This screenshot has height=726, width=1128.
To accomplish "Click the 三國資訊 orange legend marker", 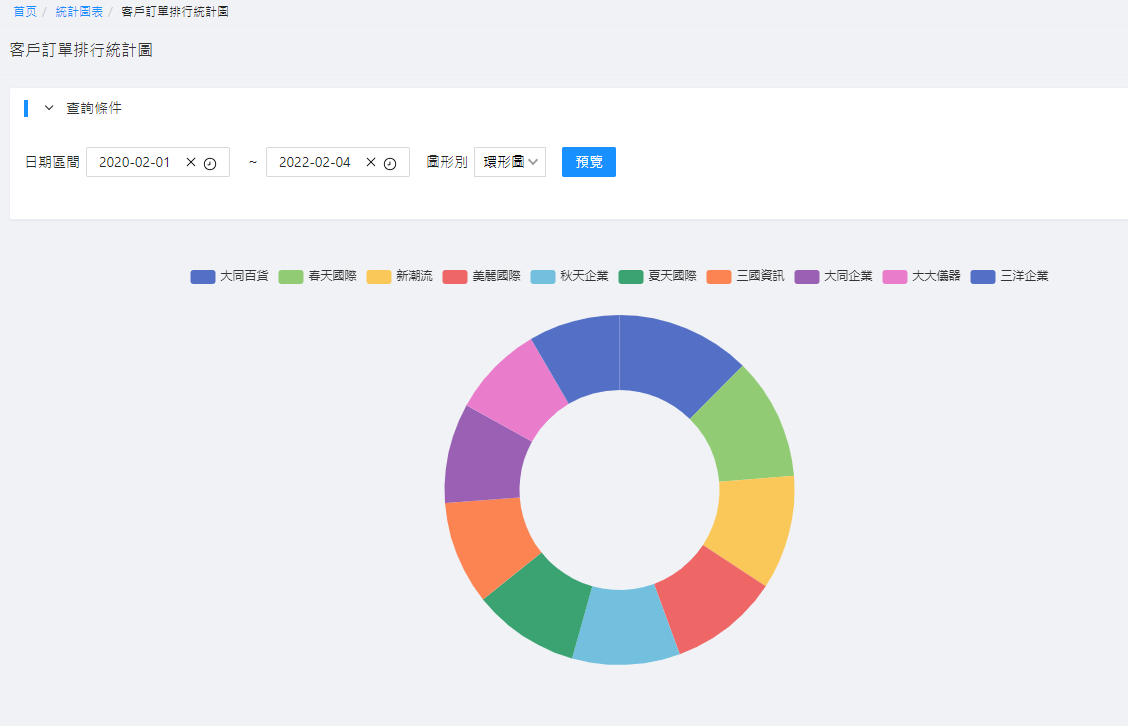I will coord(719,276).
